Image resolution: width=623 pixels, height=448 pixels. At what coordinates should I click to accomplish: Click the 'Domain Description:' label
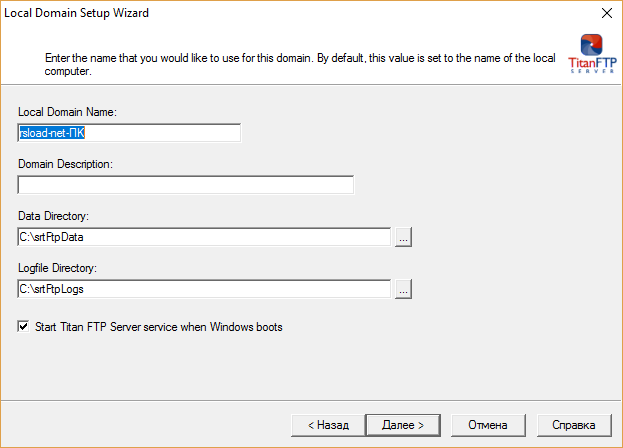pyautogui.click(x=65, y=163)
